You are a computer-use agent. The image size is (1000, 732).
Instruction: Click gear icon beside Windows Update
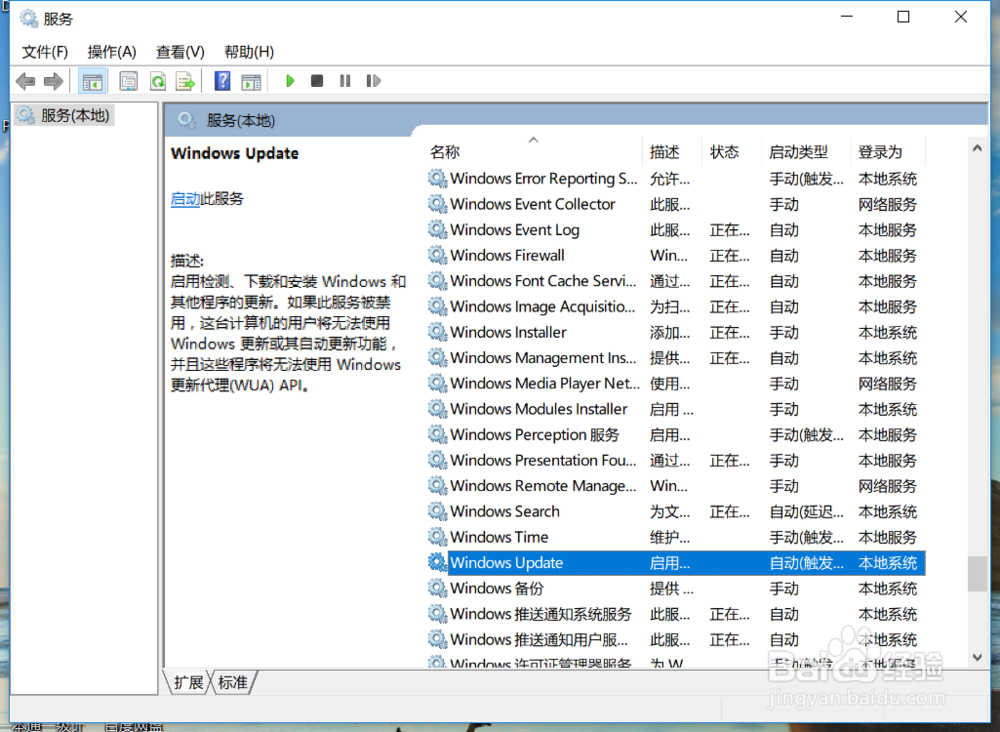coord(438,562)
